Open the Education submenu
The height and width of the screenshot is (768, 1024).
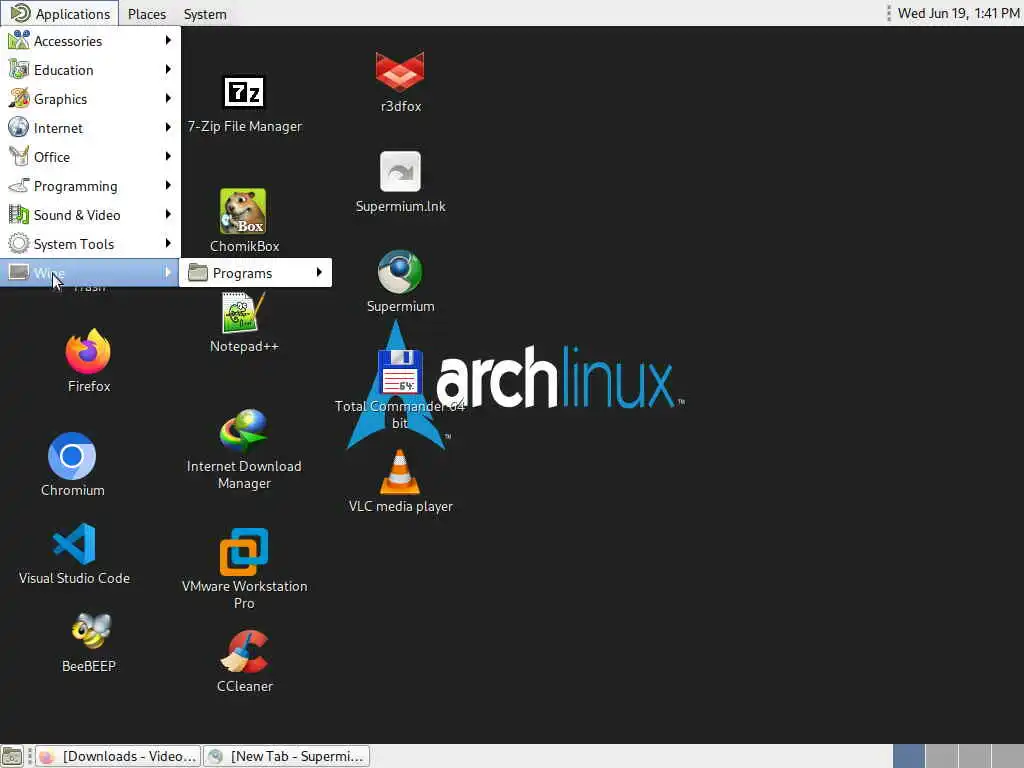pos(90,70)
